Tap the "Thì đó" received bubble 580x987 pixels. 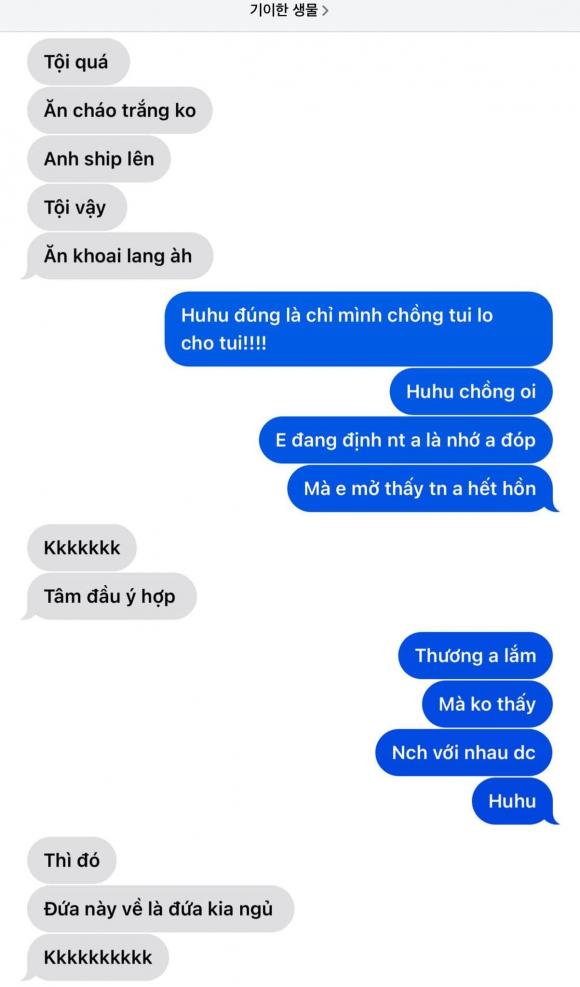tap(72, 860)
